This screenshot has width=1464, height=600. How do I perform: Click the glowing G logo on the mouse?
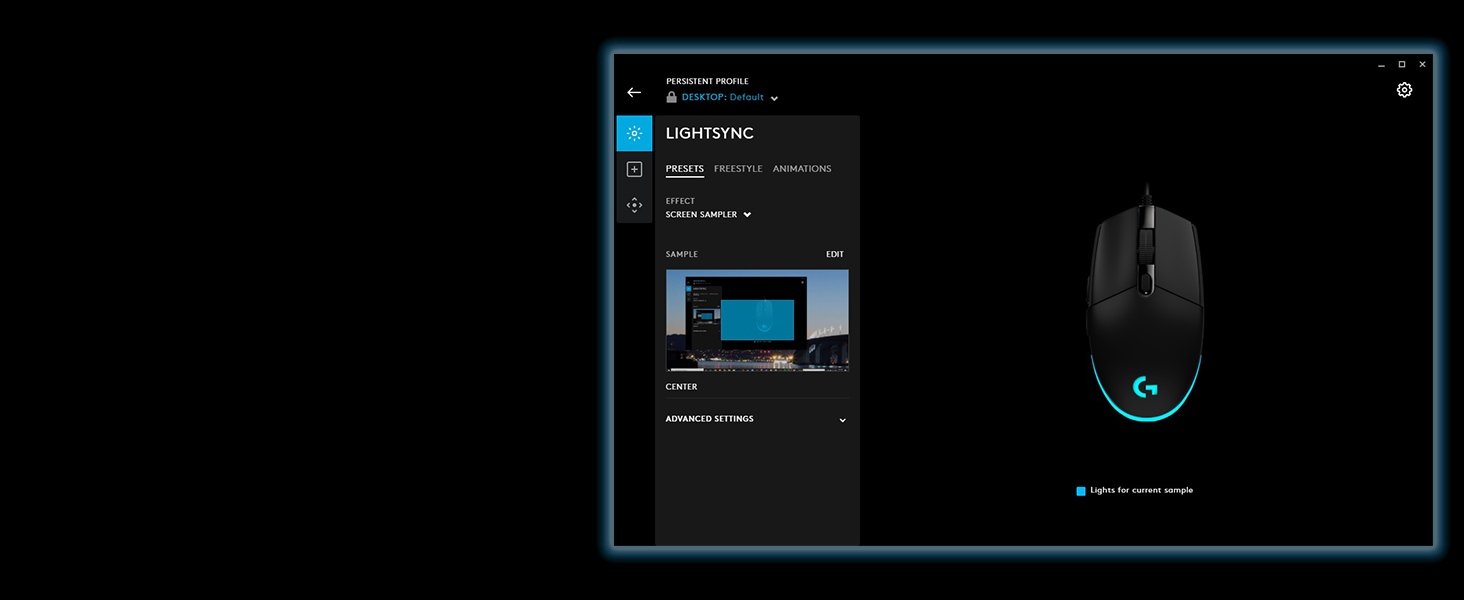click(x=1145, y=387)
